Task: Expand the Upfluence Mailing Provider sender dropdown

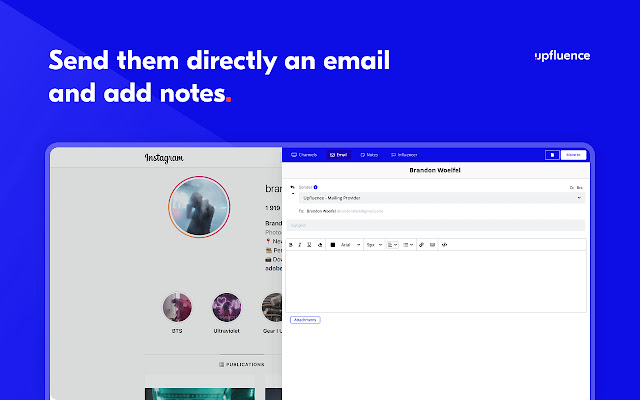Action: [x=442, y=198]
